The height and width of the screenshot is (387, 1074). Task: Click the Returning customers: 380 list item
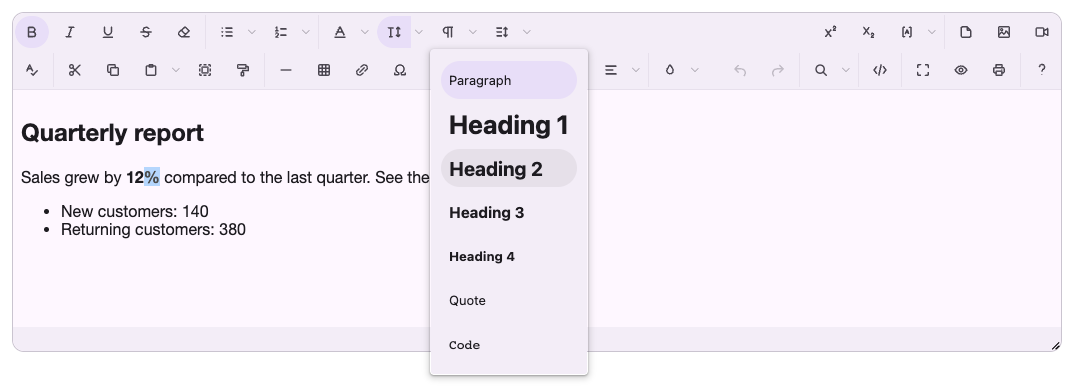[153, 229]
